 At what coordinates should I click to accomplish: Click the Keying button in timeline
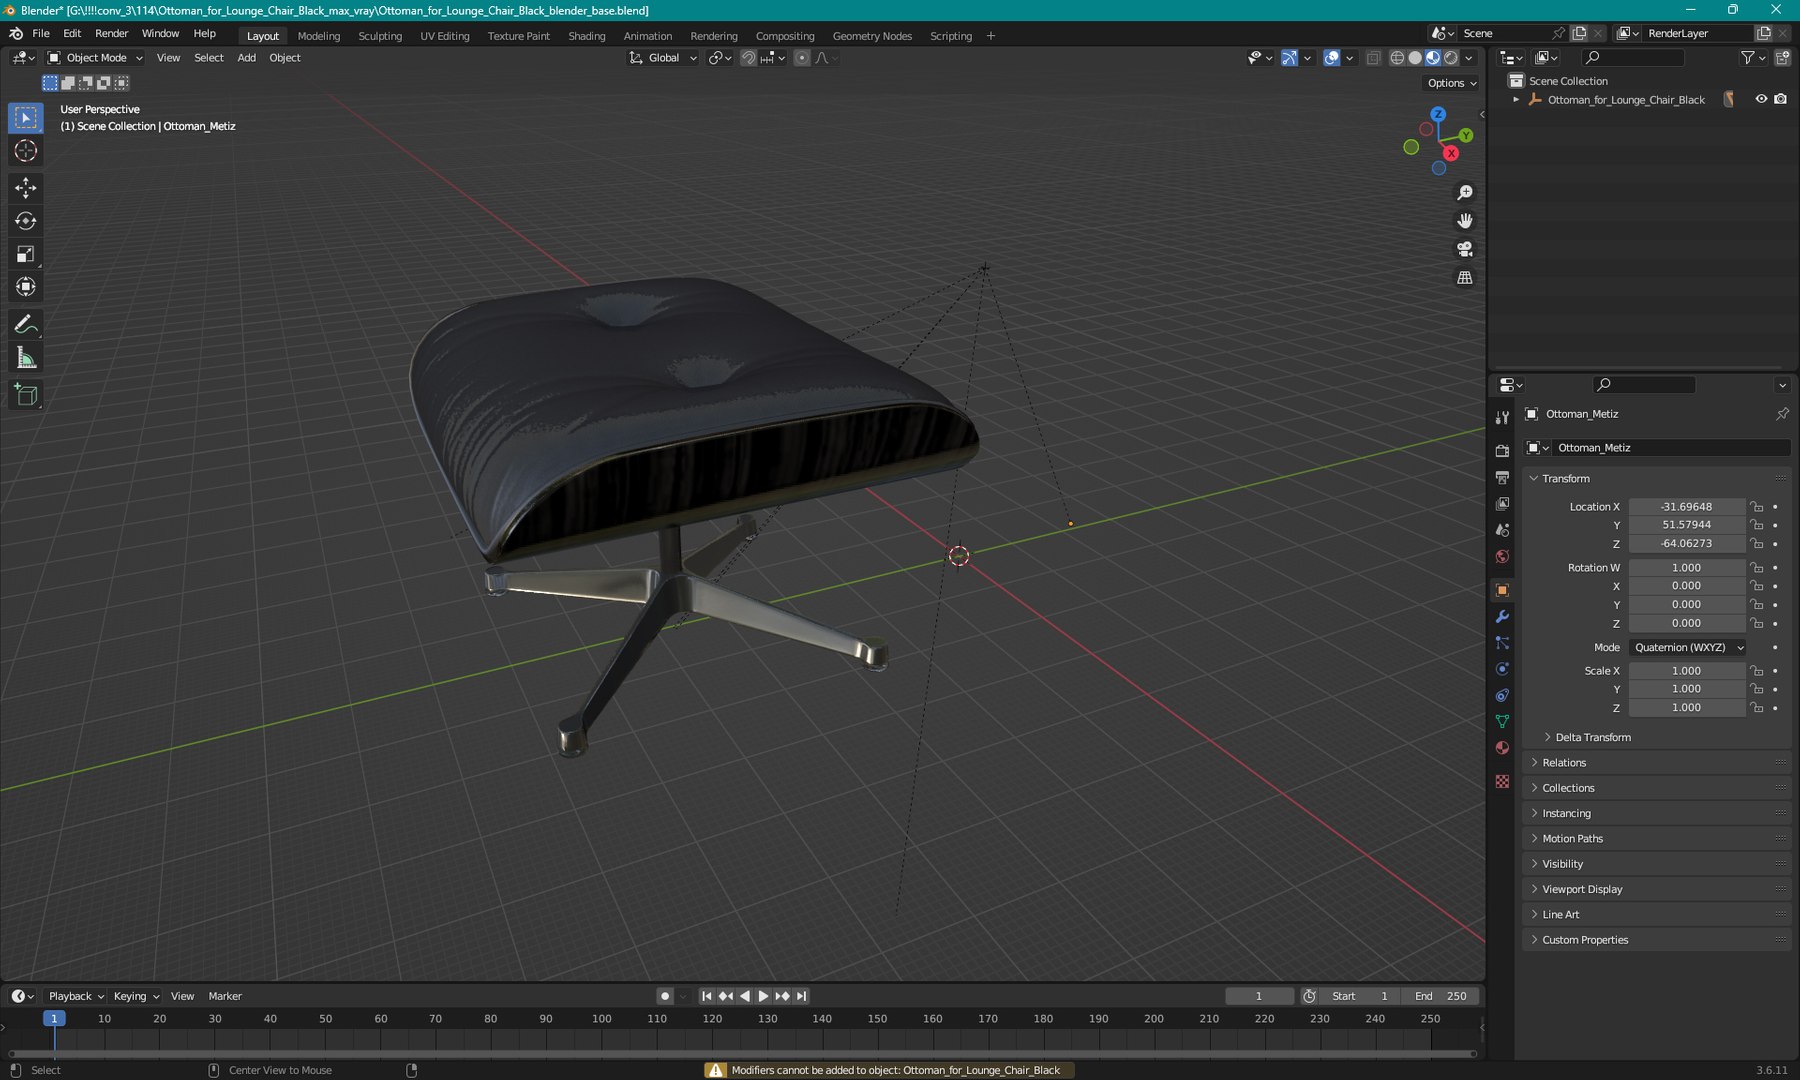click(136, 996)
